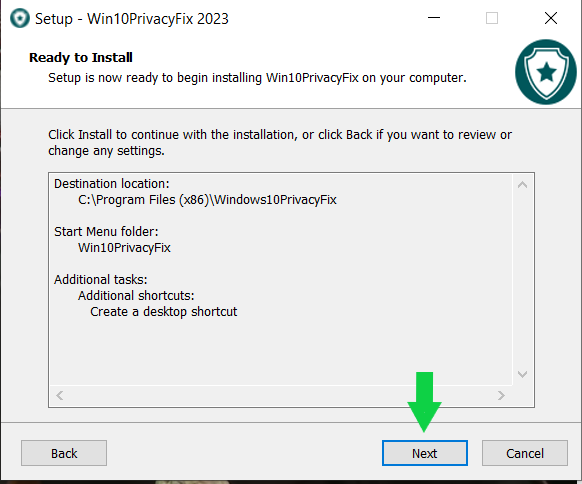582x484 pixels.
Task: Click the vertical scrollbar track in the summary box
Action: pyautogui.click(x=523, y=279)
